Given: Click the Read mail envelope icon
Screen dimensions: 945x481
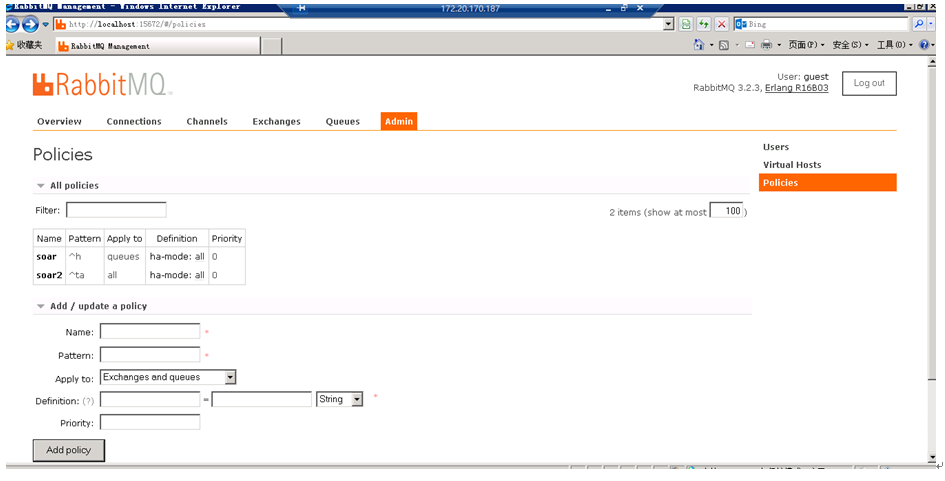Looking at the screenshot, I should click(750, 45).
